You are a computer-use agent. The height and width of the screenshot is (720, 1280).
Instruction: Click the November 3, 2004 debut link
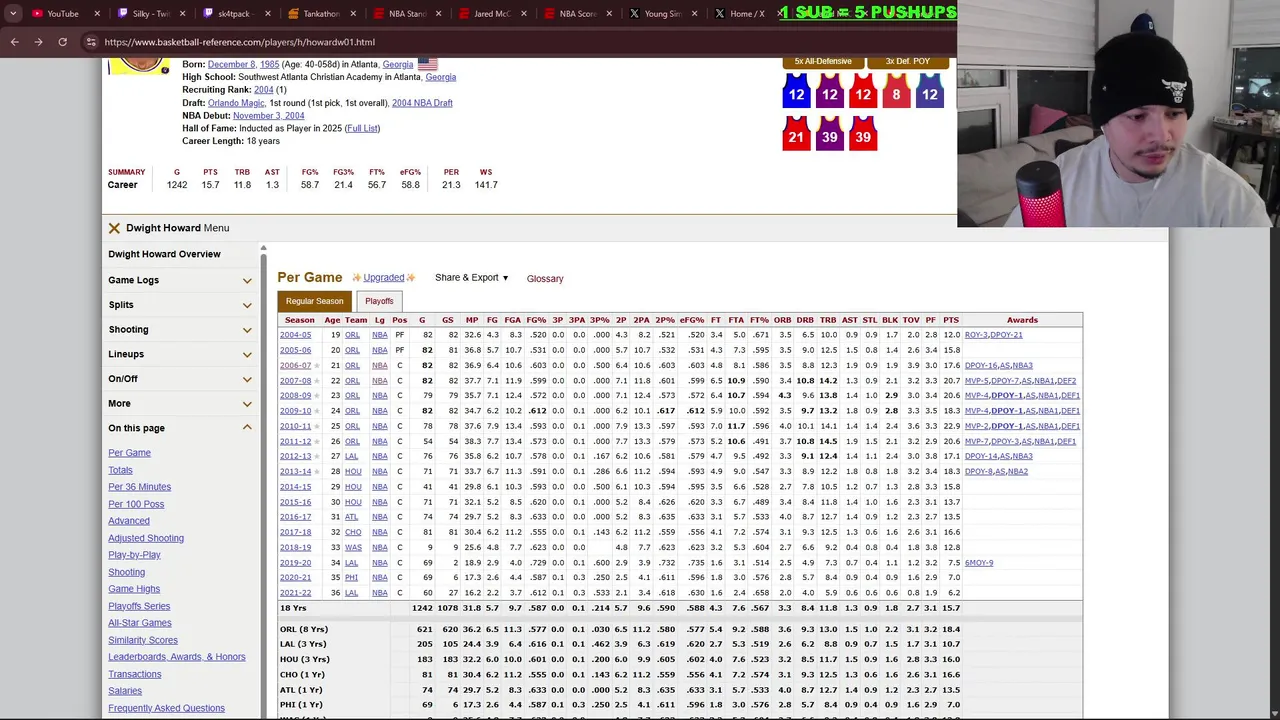coord(268,116)
